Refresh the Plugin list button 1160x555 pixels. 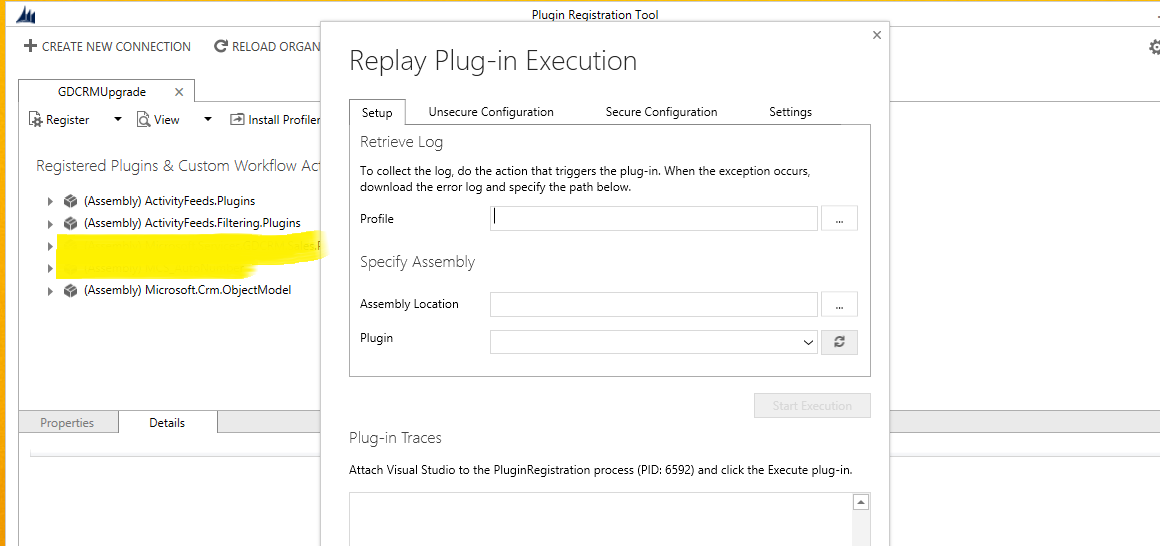840,342
